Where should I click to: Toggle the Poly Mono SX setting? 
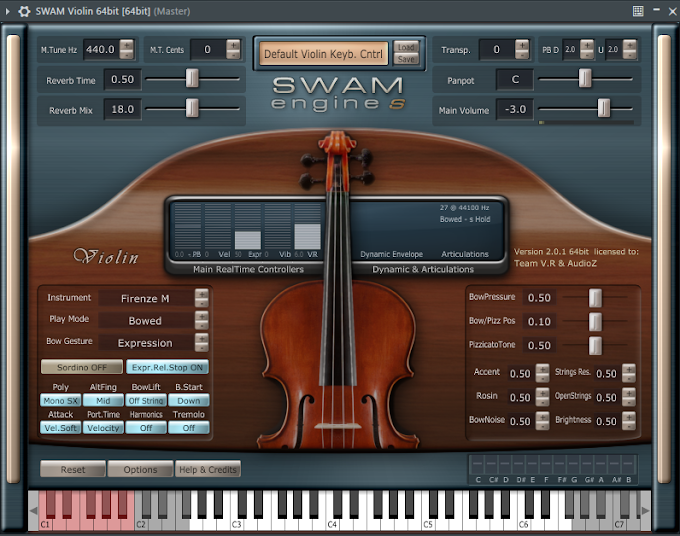(x=61, y=401)
